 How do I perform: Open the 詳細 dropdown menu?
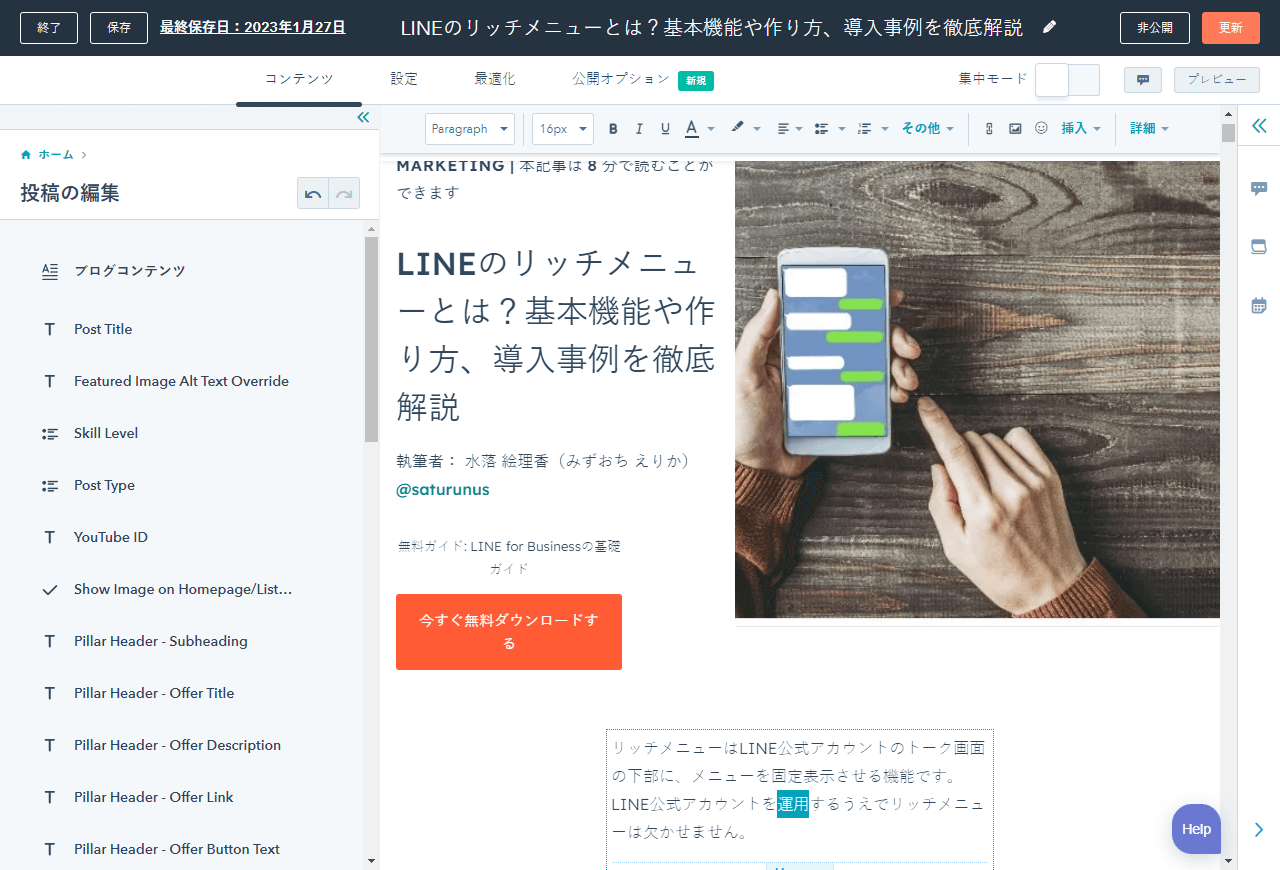pyautogui.click(x=1150, y=128)
